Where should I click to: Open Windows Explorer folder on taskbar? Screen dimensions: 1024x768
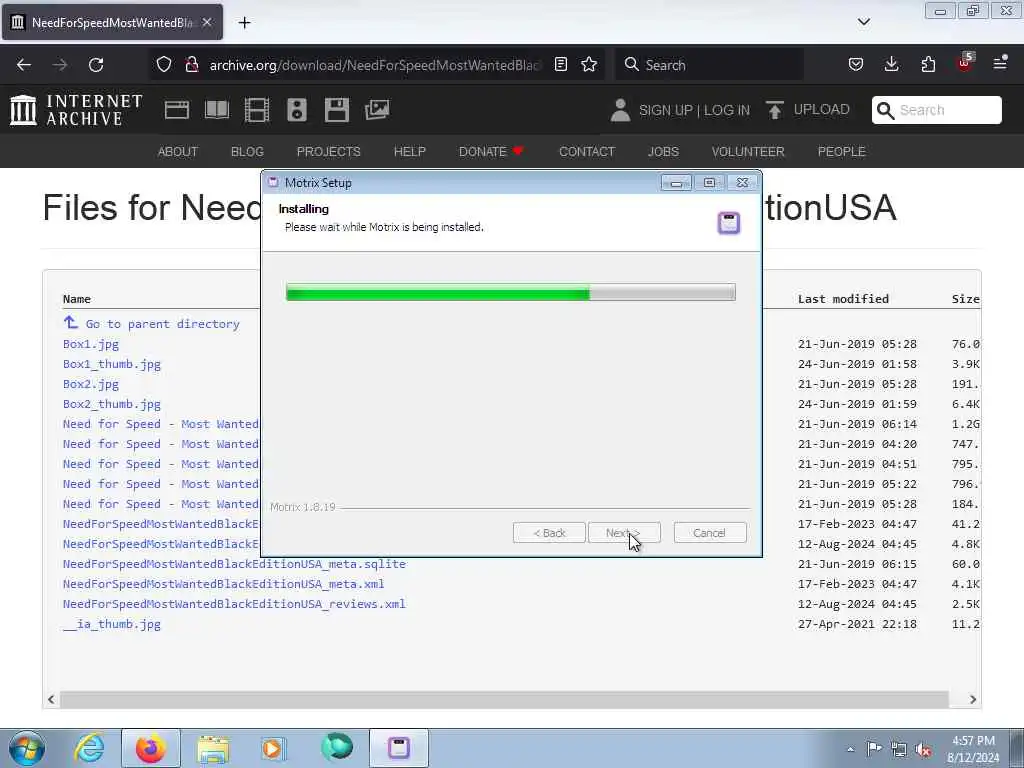(x=213, y=748)
